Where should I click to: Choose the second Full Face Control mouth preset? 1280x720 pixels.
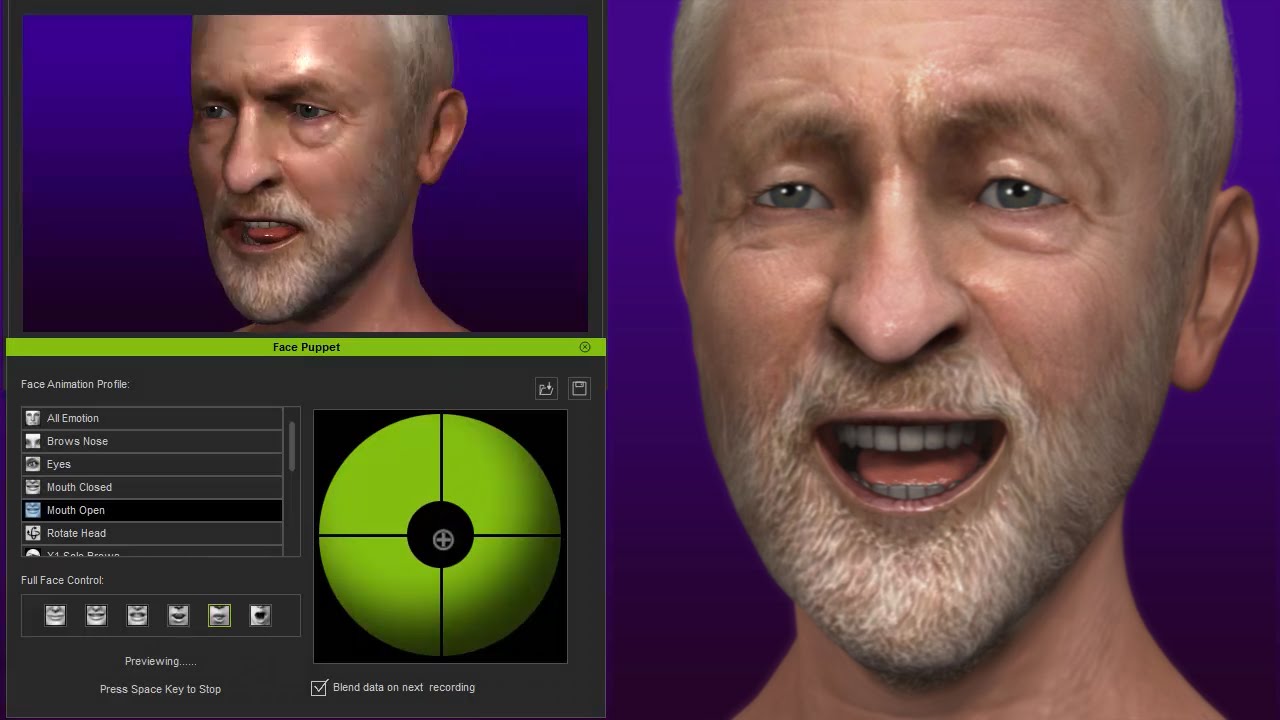tap(97, 615)
